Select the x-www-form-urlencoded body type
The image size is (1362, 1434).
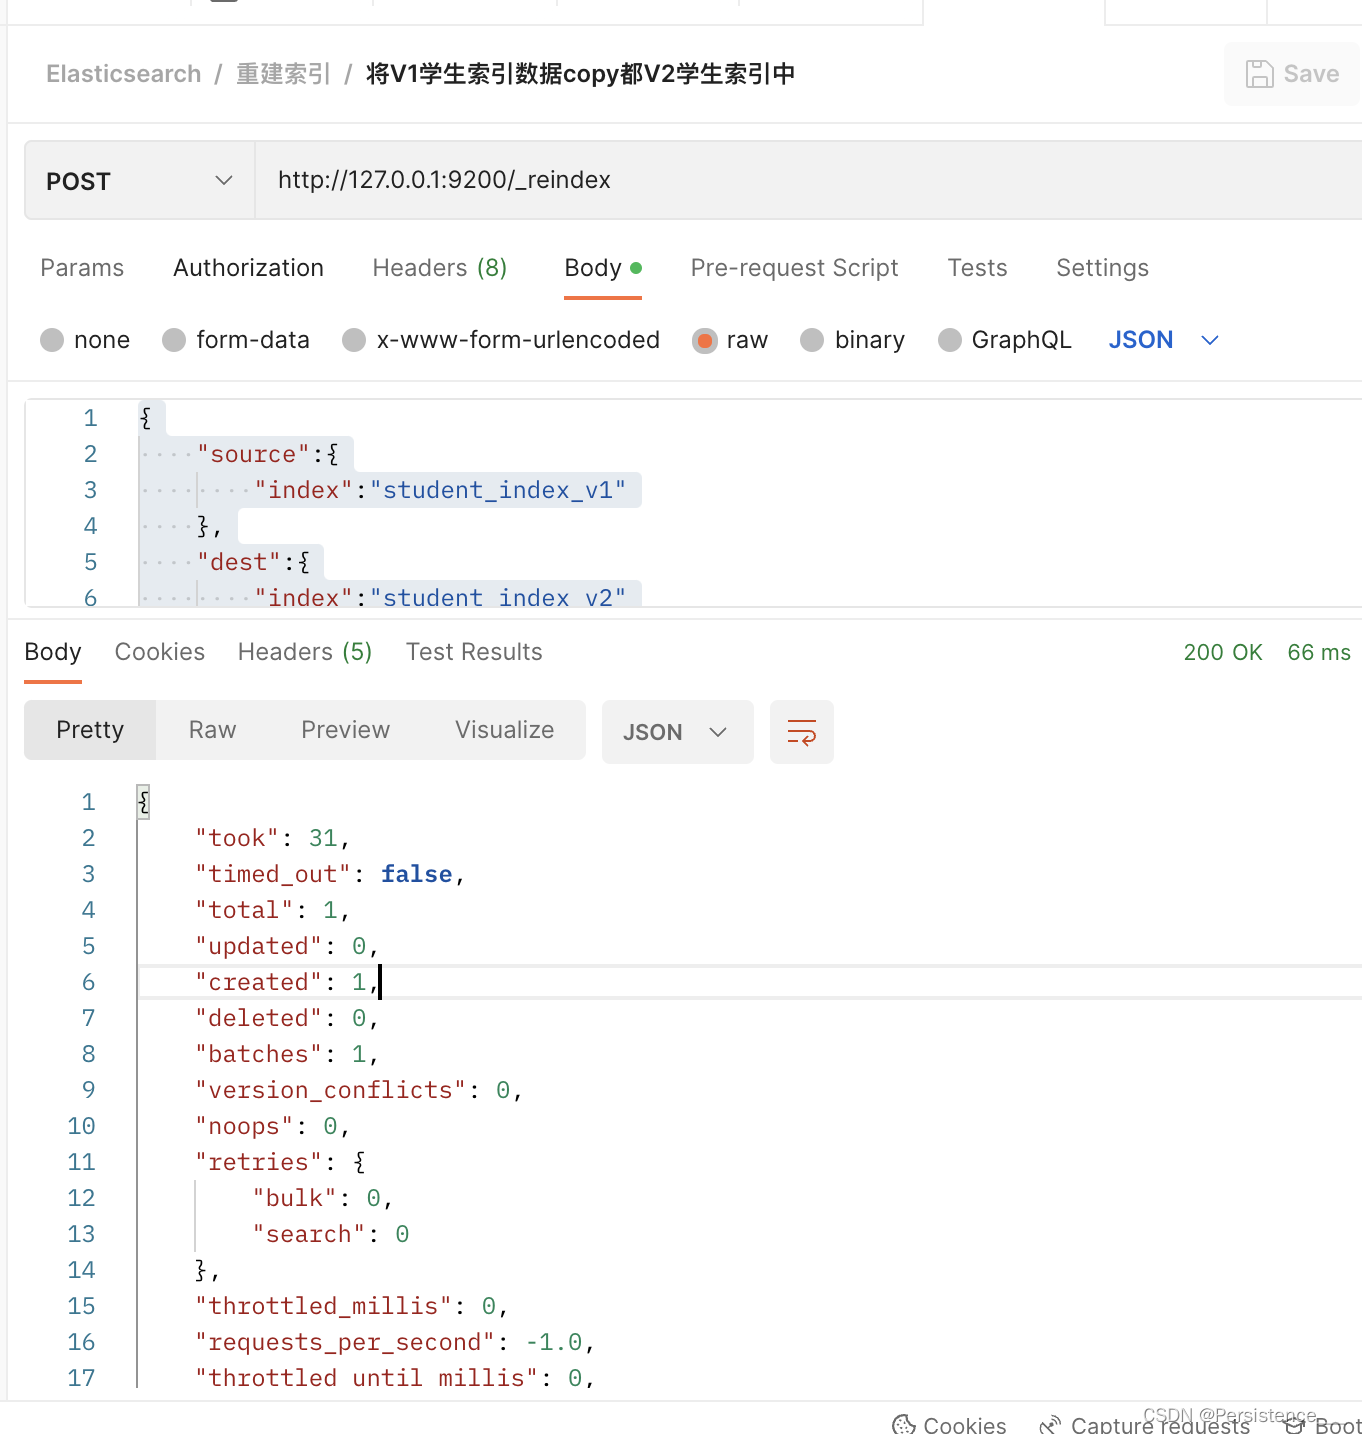[x=354, y=340]
